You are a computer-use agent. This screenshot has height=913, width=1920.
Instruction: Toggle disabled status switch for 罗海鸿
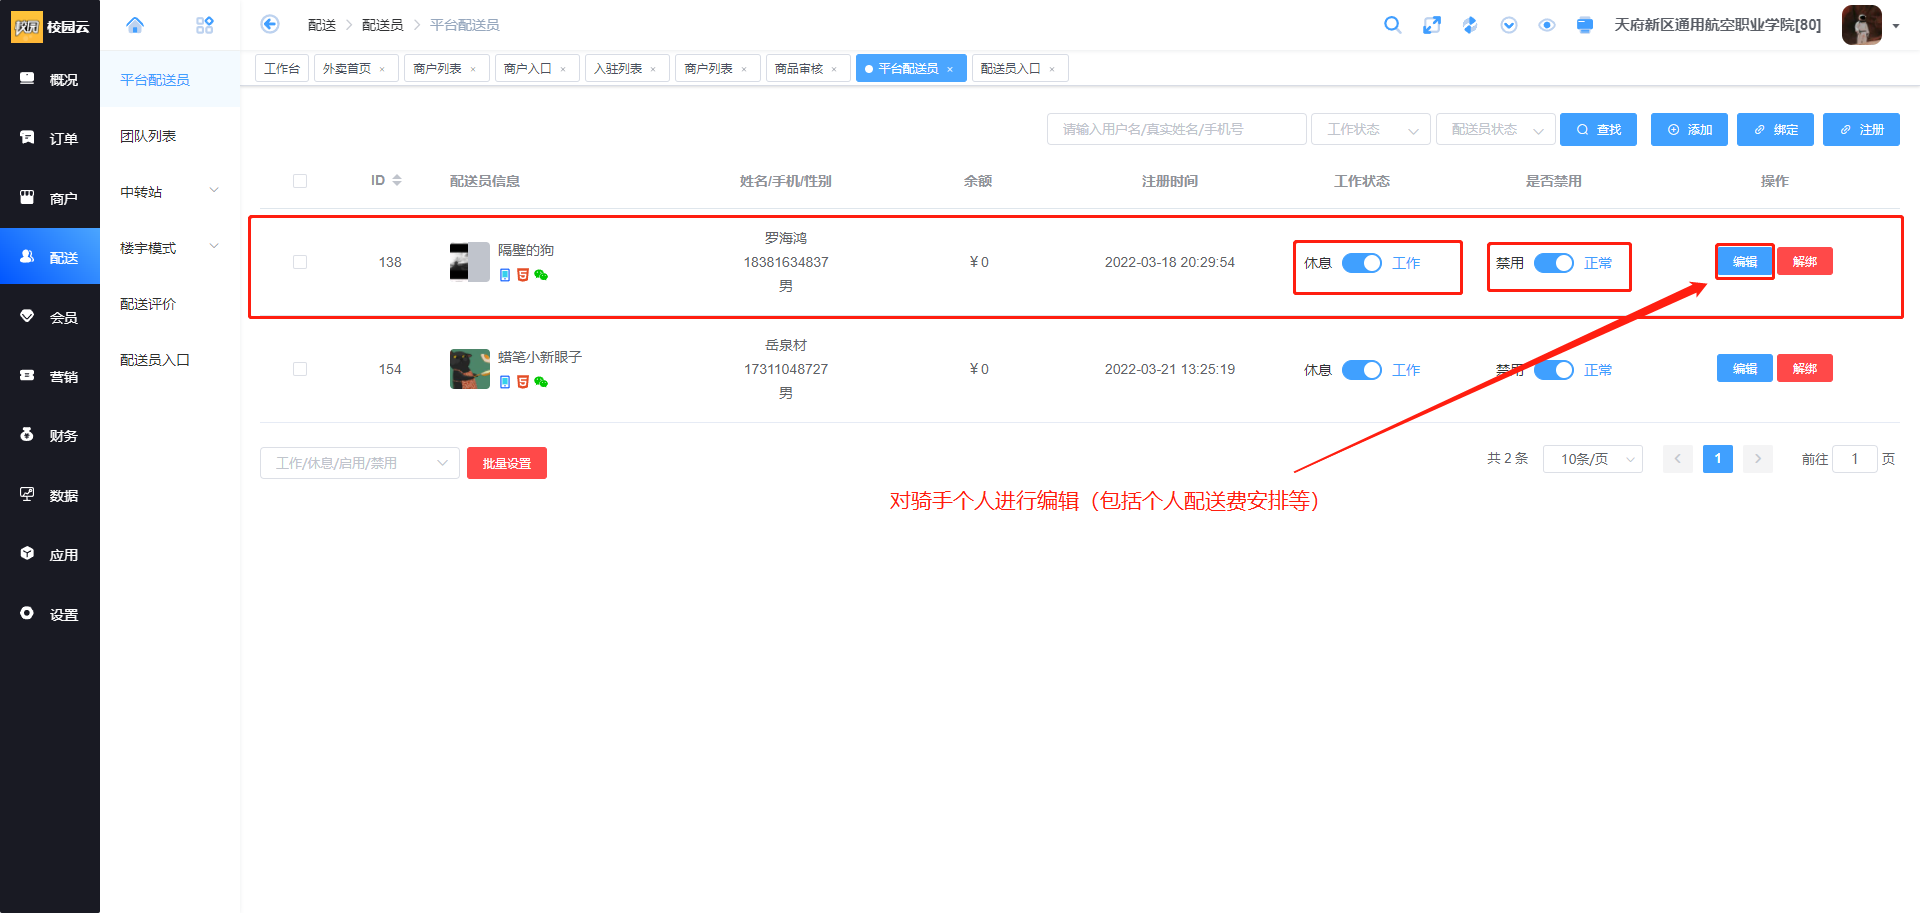point(1553,263)
